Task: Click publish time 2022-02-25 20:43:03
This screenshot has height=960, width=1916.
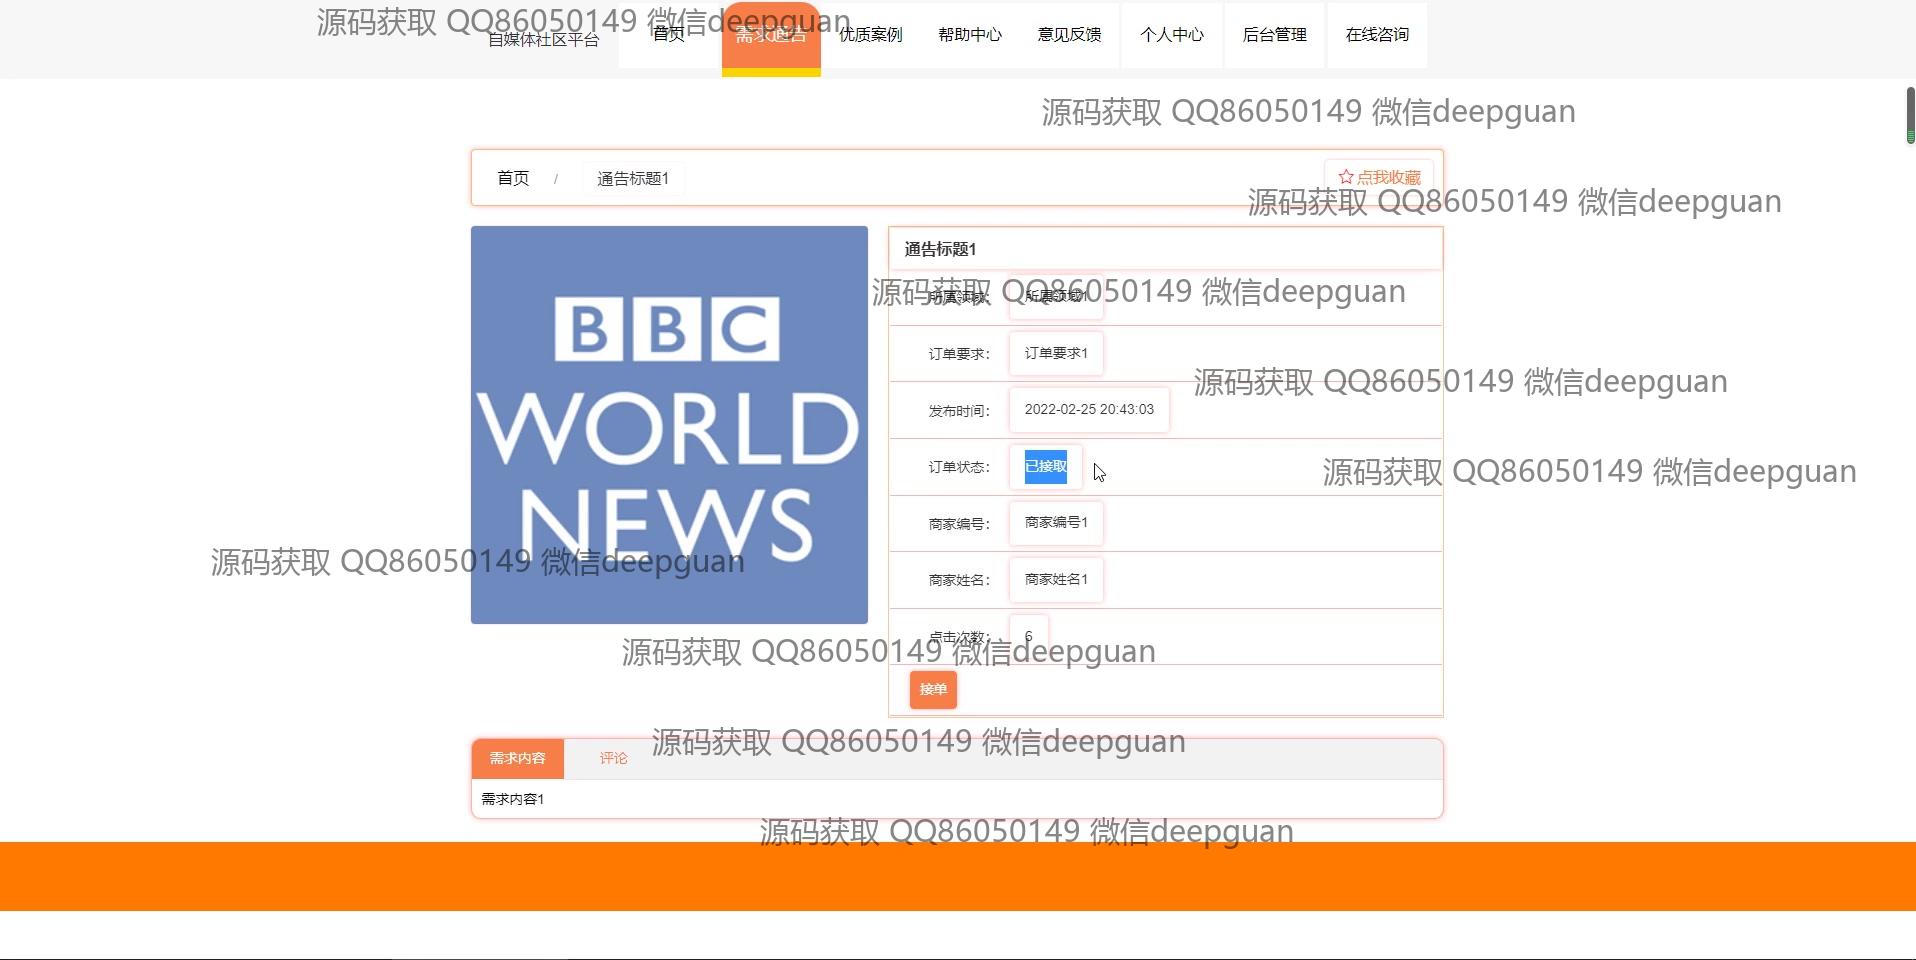Action: [x=1089, y=409]
